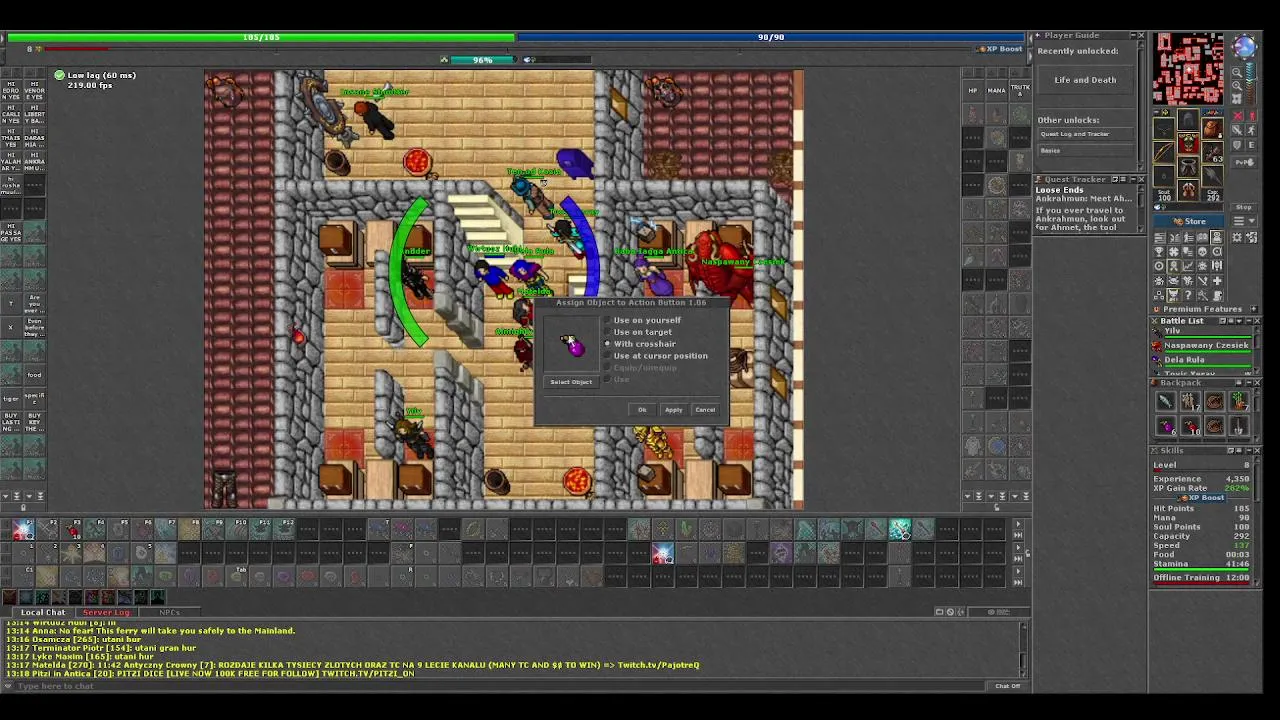The height and width of the screenshot is (720, 1280).
Task: Click the green health bar
Action: (260, 37)
